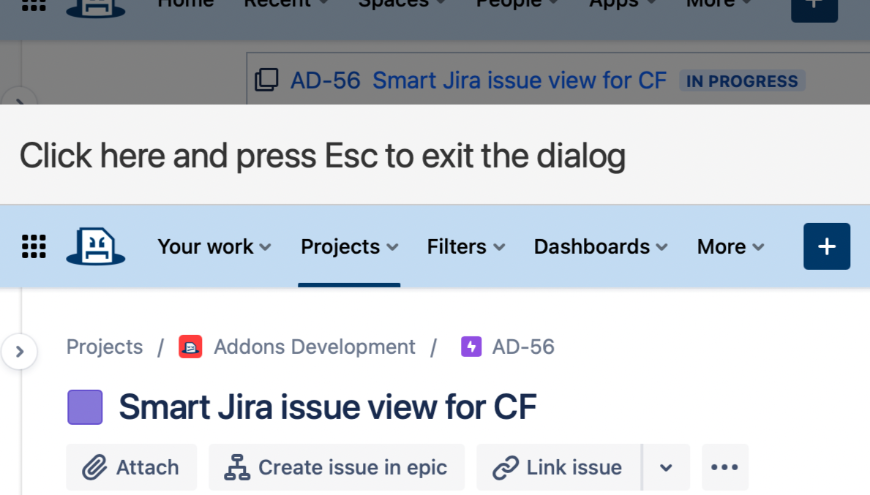Click the purple epic color square
This screenshot has height=495, width=870.
point(85,407)
